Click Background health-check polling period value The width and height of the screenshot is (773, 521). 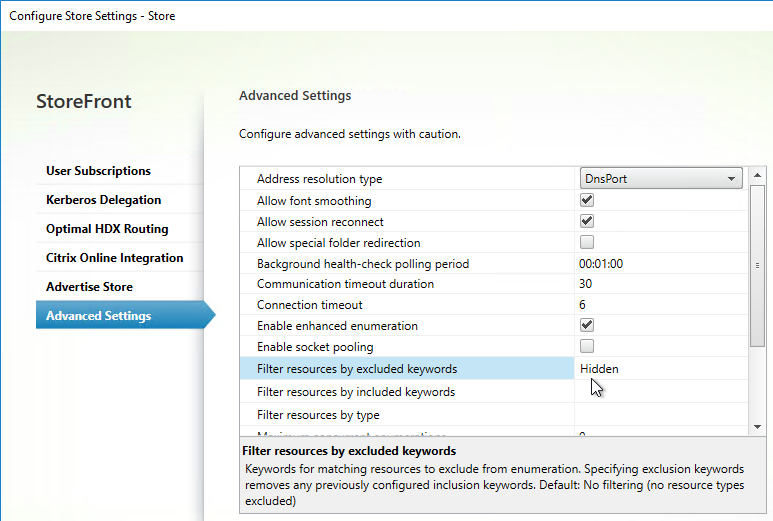[x=661, y=264]
